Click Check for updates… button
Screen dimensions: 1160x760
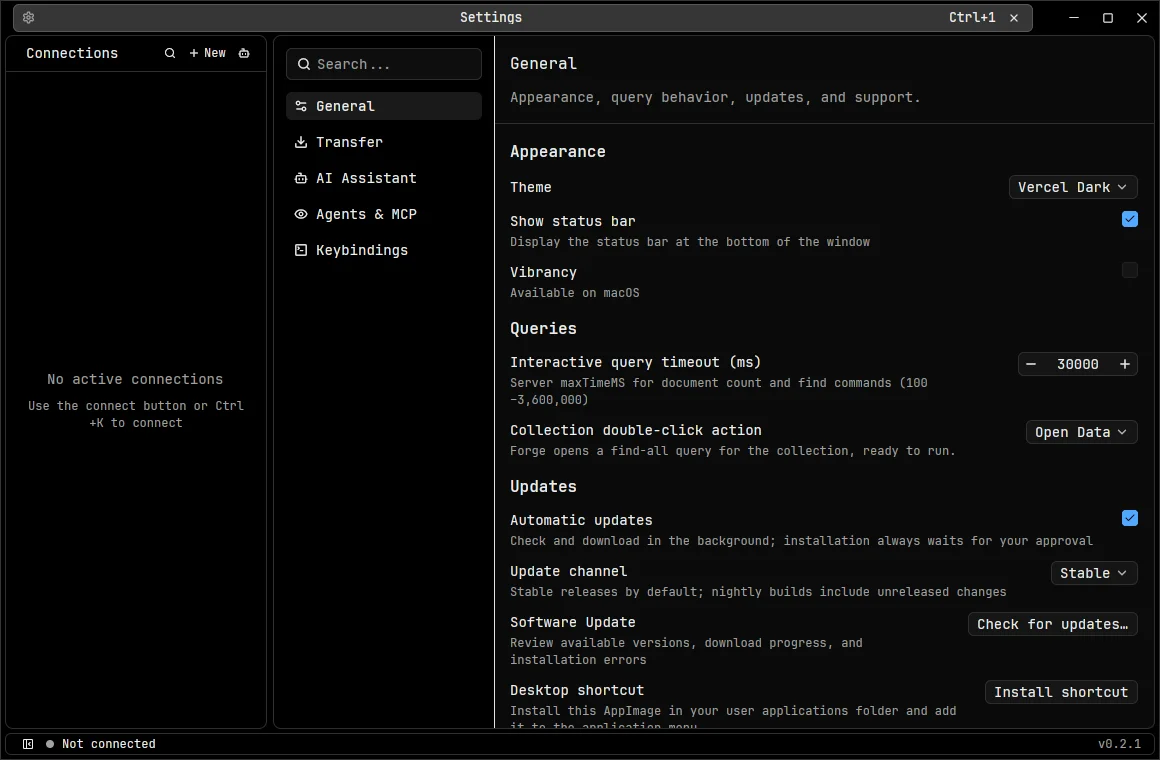tap(1053, 625)
